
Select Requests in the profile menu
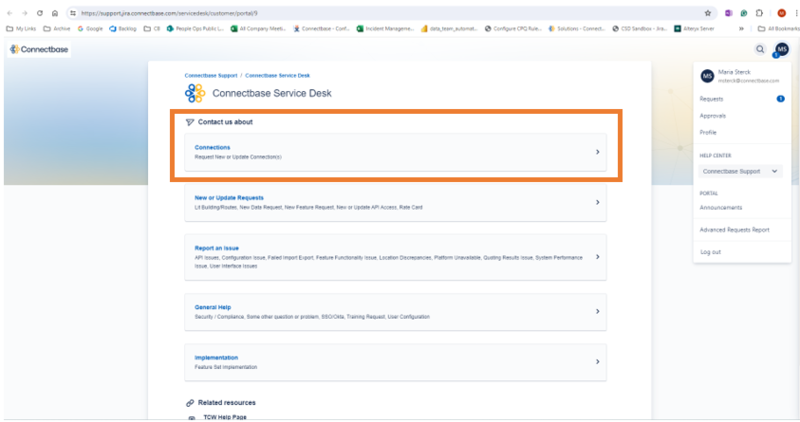click(712, 99)
